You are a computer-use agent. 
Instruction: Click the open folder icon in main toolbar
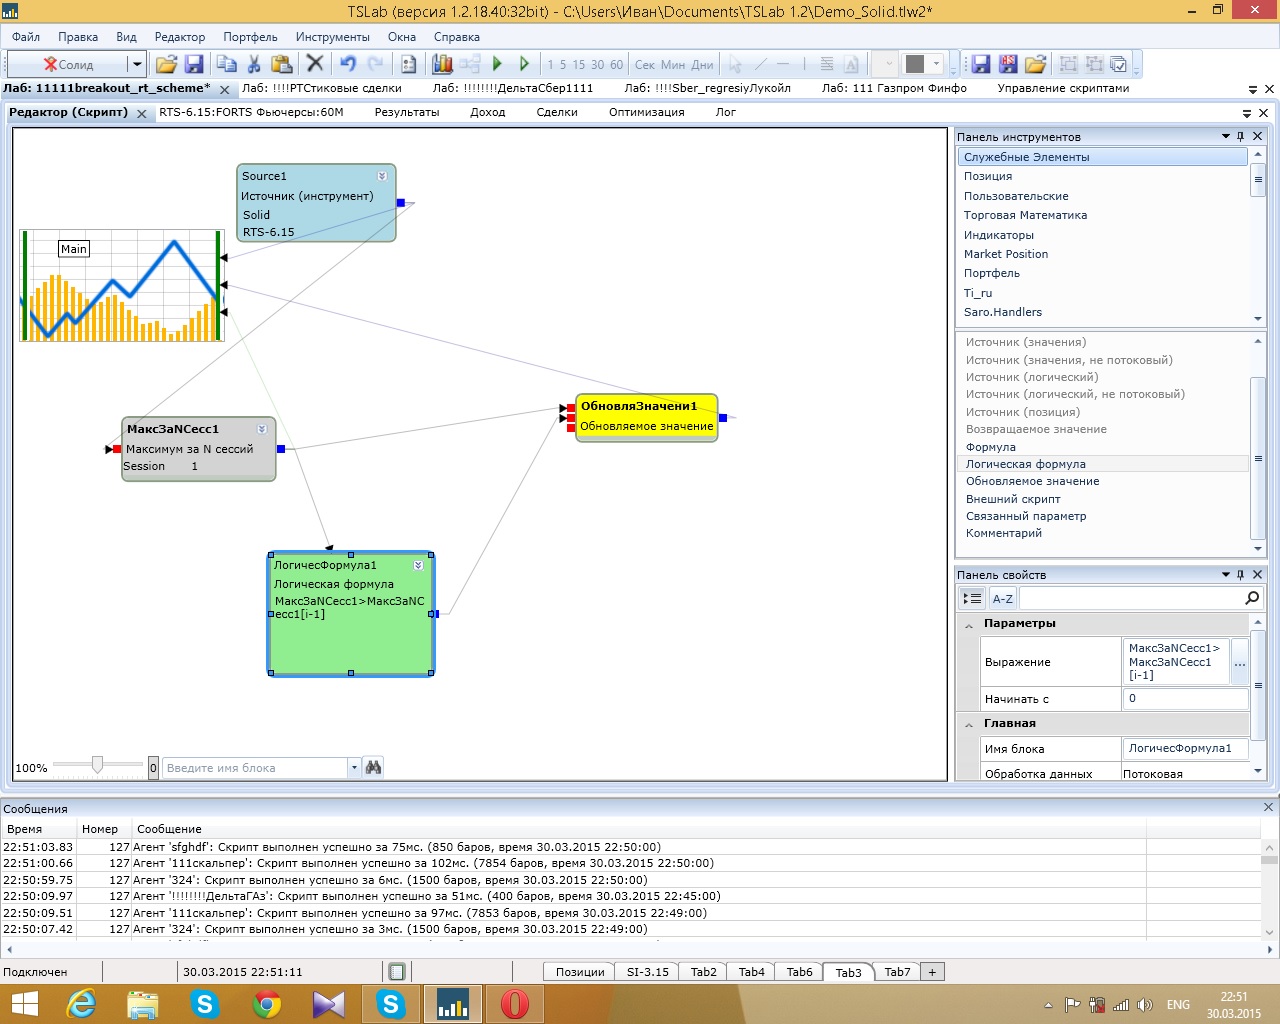tap(166, 64)
